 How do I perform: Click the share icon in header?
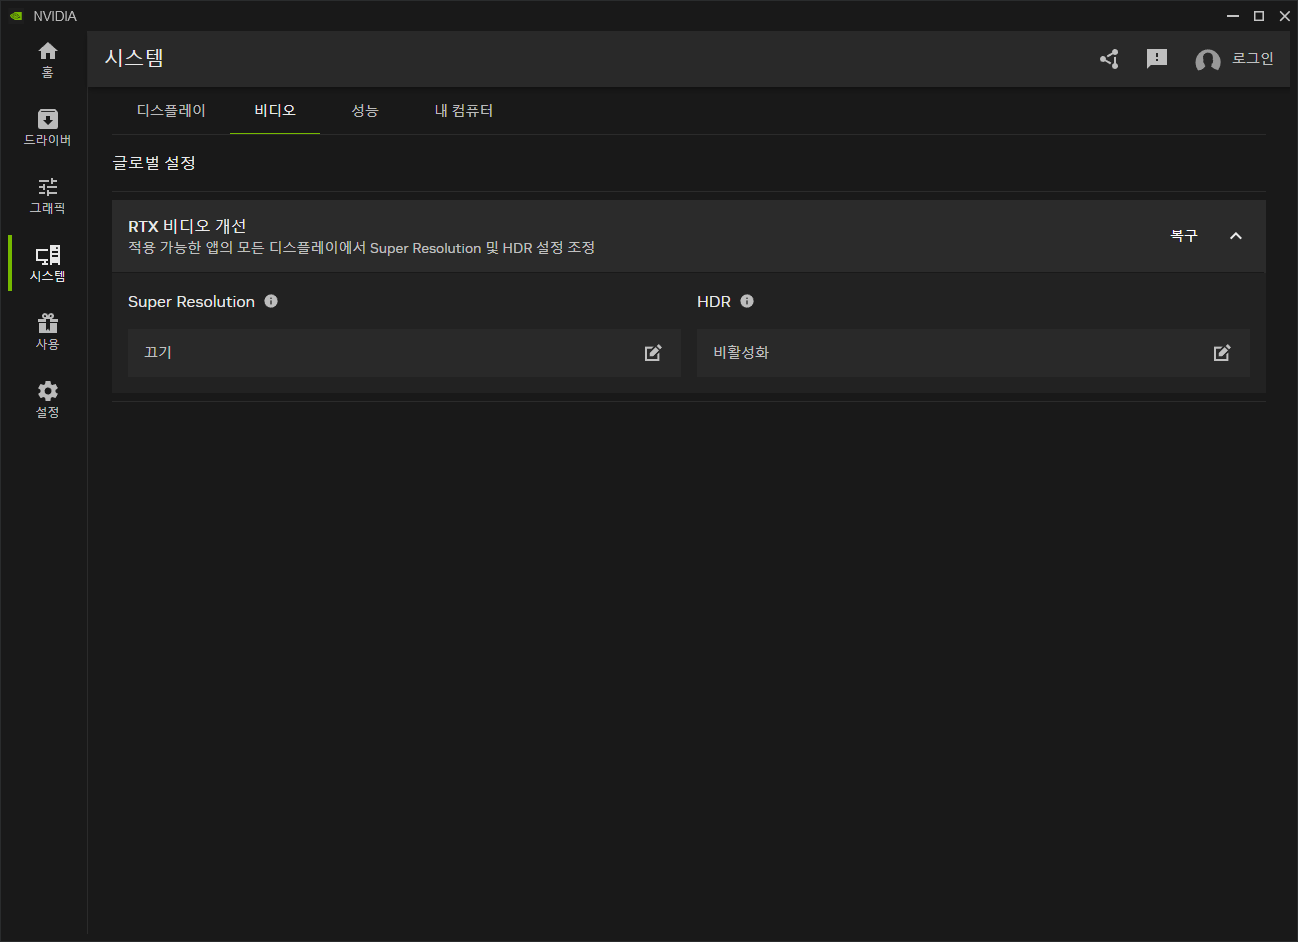(1109, 59)
